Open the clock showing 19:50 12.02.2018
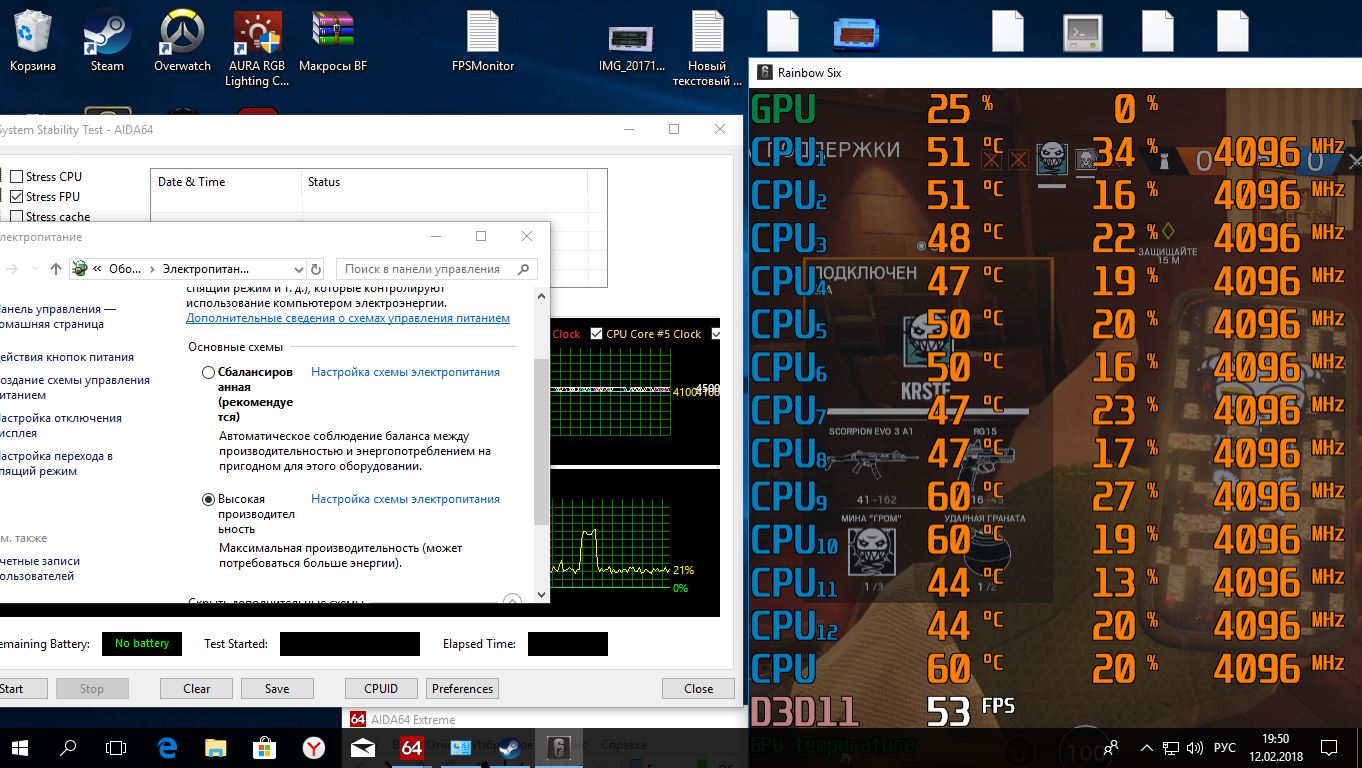 (1275, 747)
